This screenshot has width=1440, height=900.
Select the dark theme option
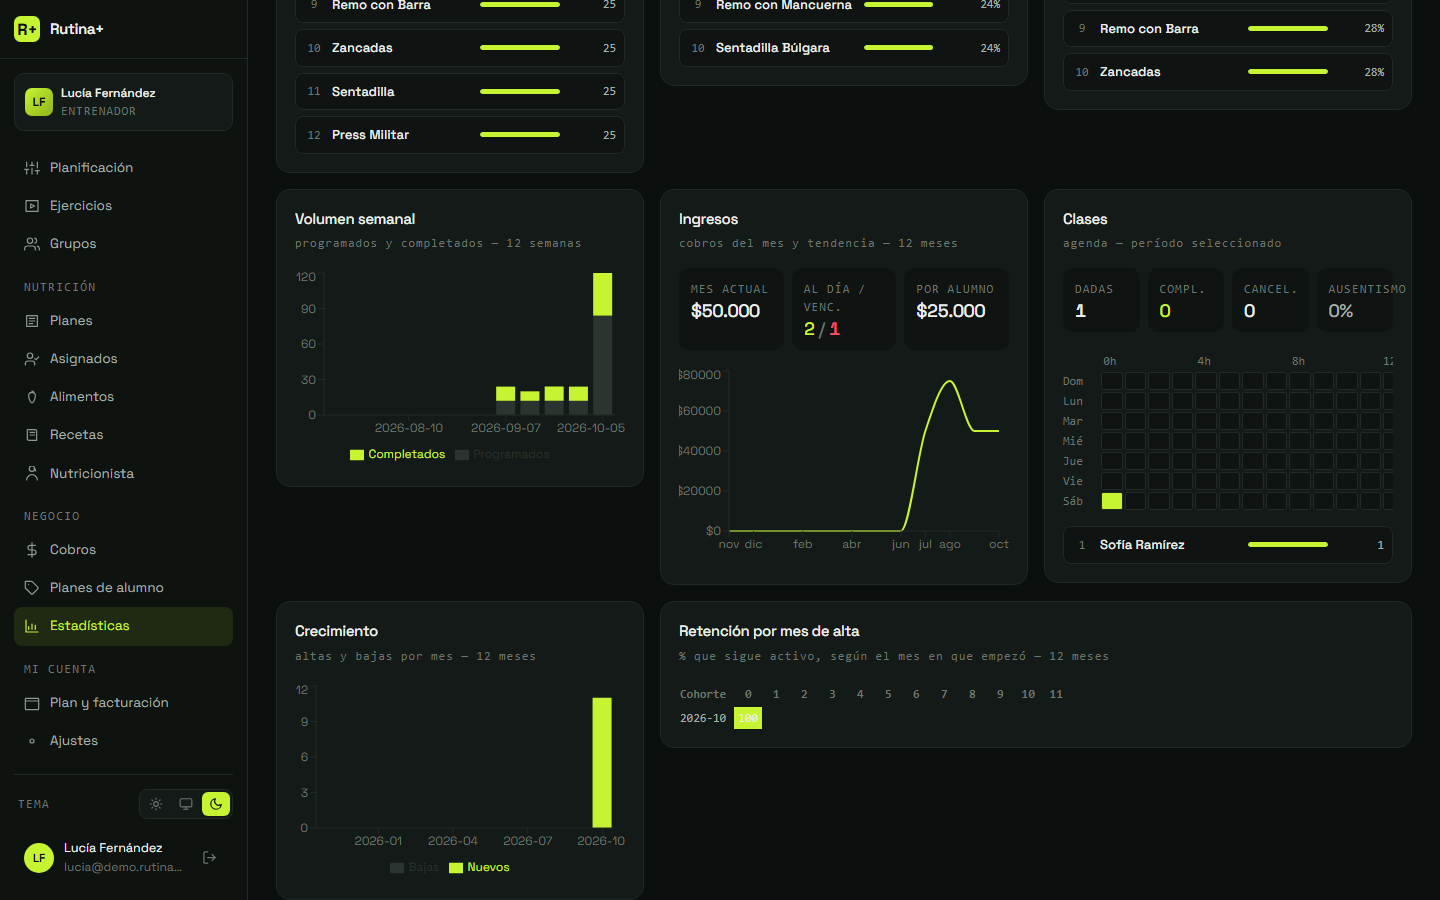(x=216, y=804)
